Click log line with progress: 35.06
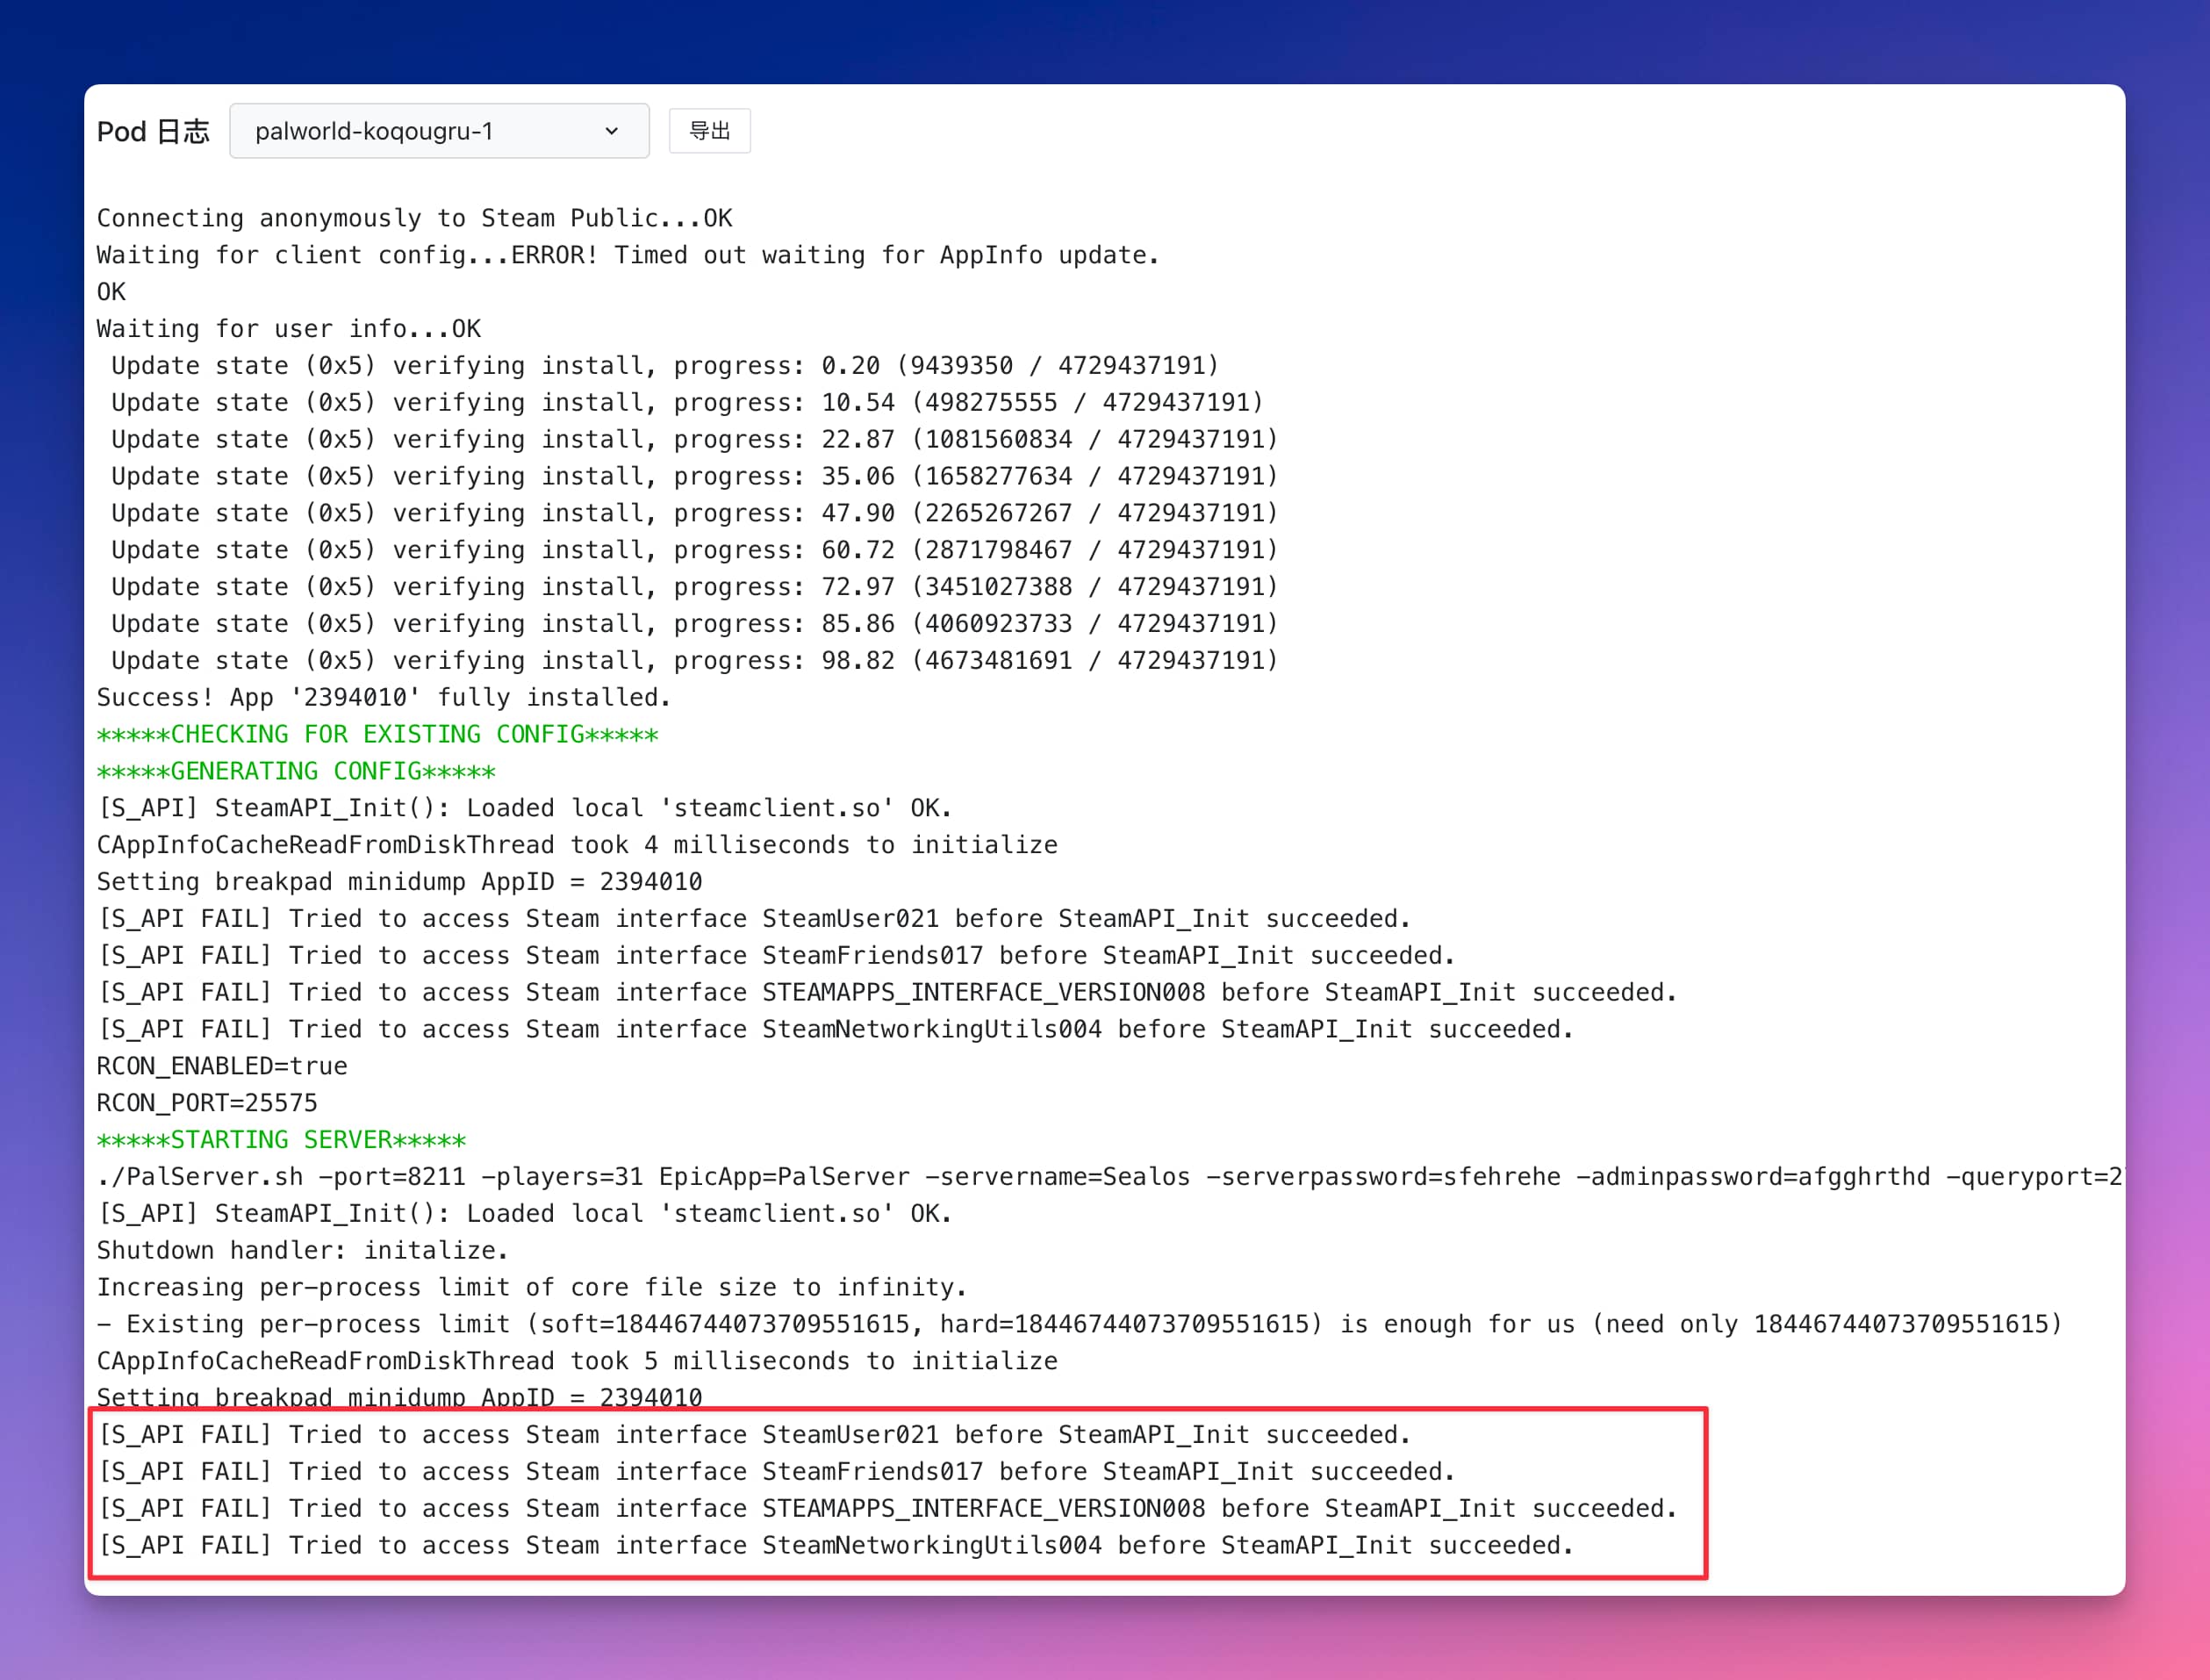The height and width of the screenshot is (1680, 2210). [x=694, y=477]
